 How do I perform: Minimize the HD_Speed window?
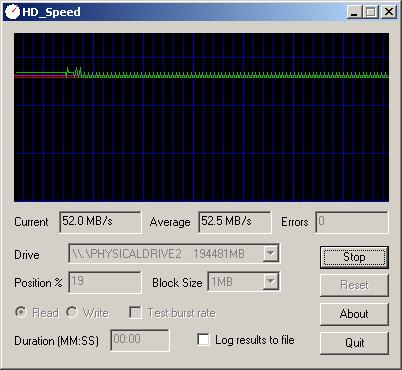pyautogui.click(x=354, y=12)
